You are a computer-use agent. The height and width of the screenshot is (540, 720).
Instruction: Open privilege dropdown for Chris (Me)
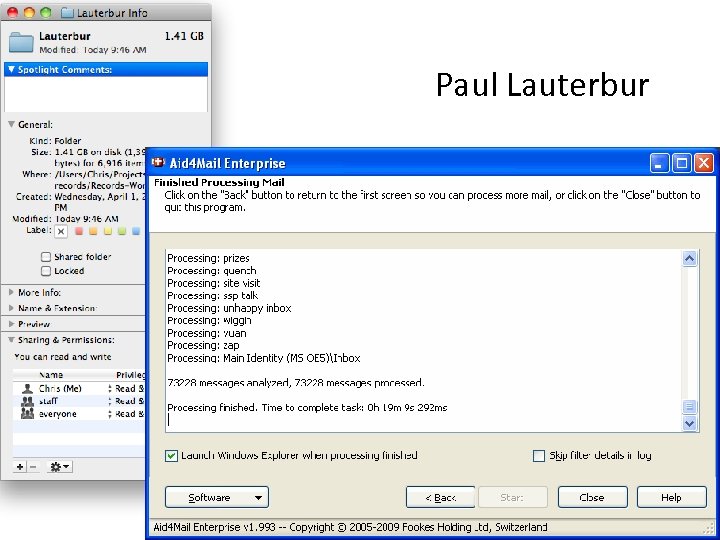point(110,388)
